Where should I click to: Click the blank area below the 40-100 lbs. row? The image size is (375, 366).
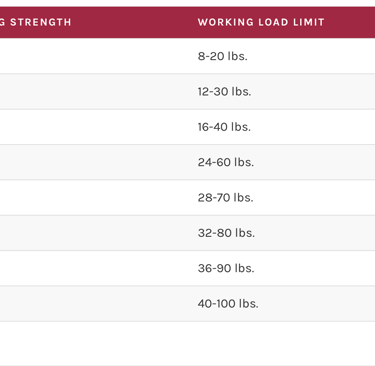187,343
